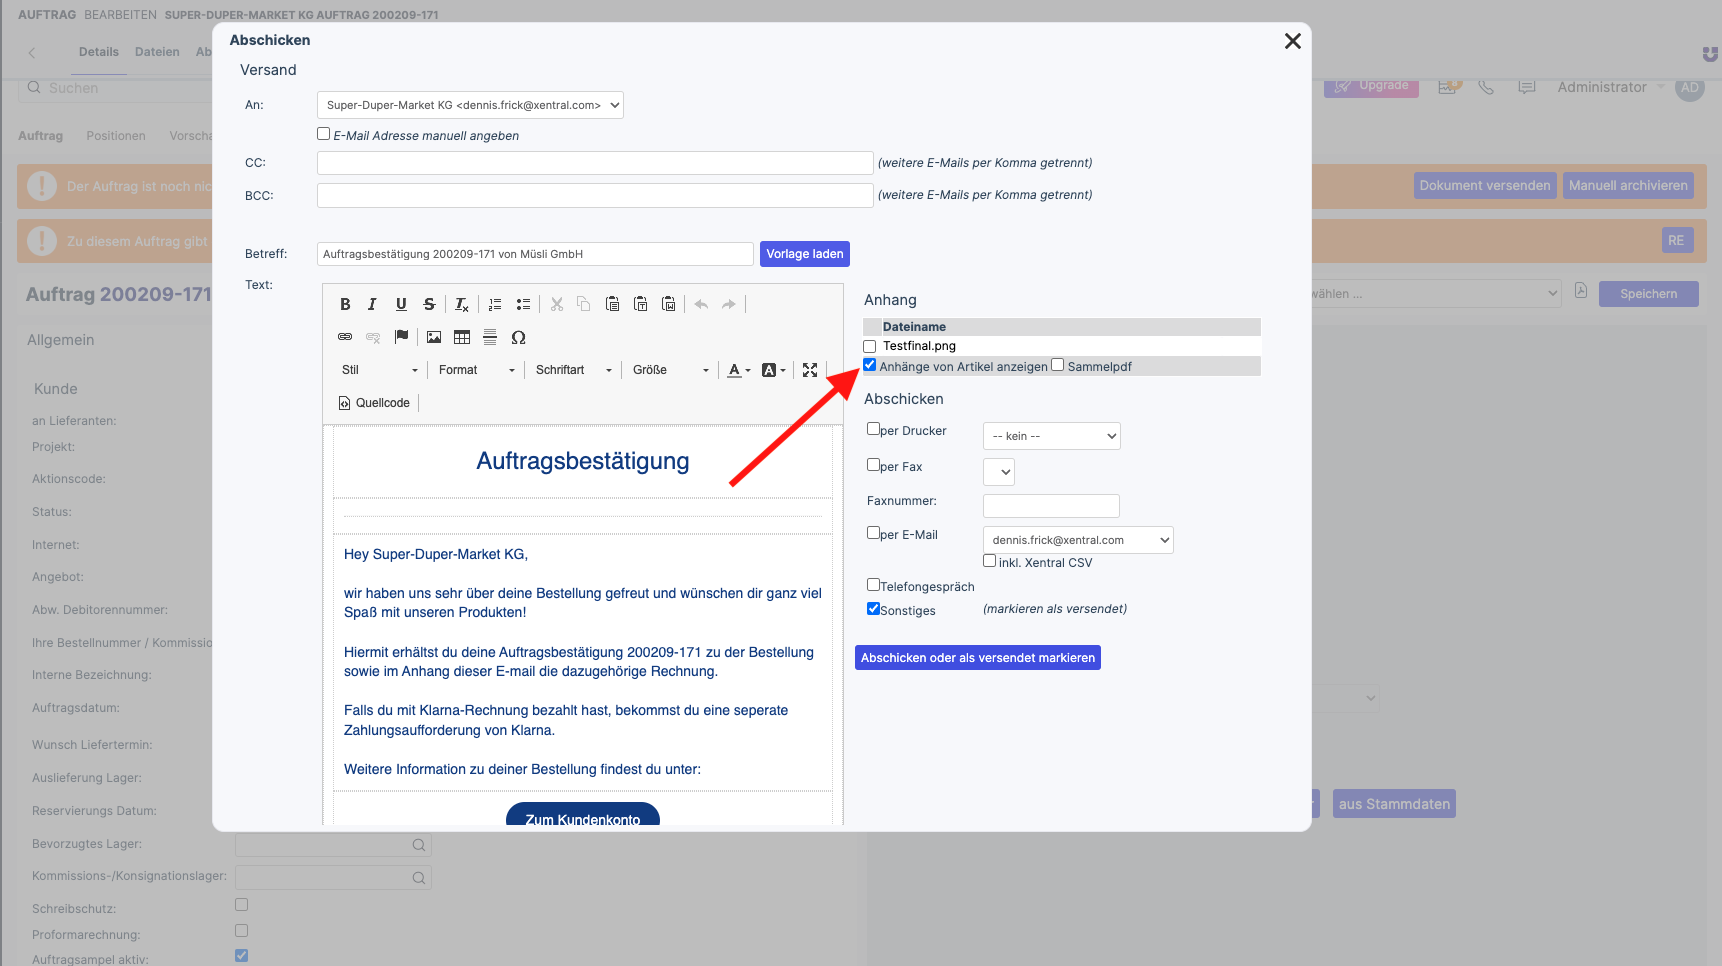This screenshot has width=1722, height=966.
Task: Tick the Testfinal.png attachment checkbox
Action: pos(869,346)
